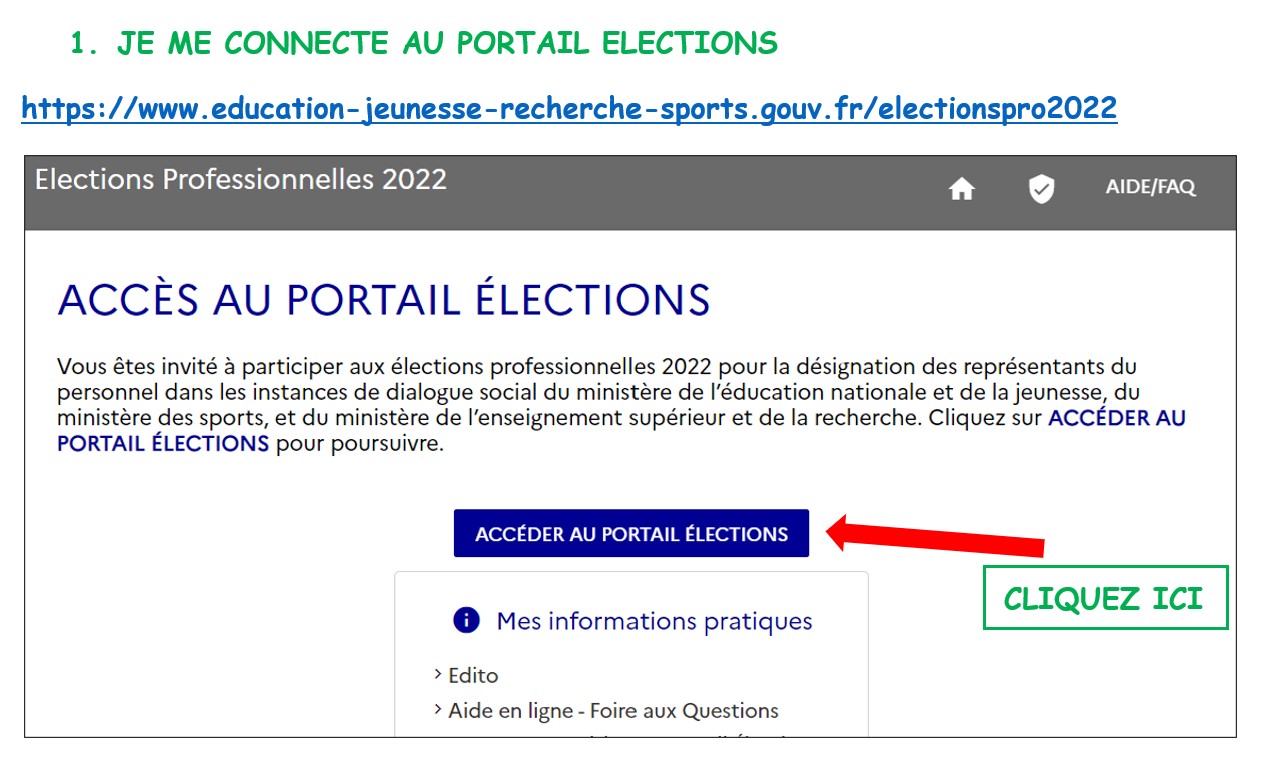
Task: Open the education-jeunesse-recherche-sports.gouv.fr hyperlink
Action: 569,109
